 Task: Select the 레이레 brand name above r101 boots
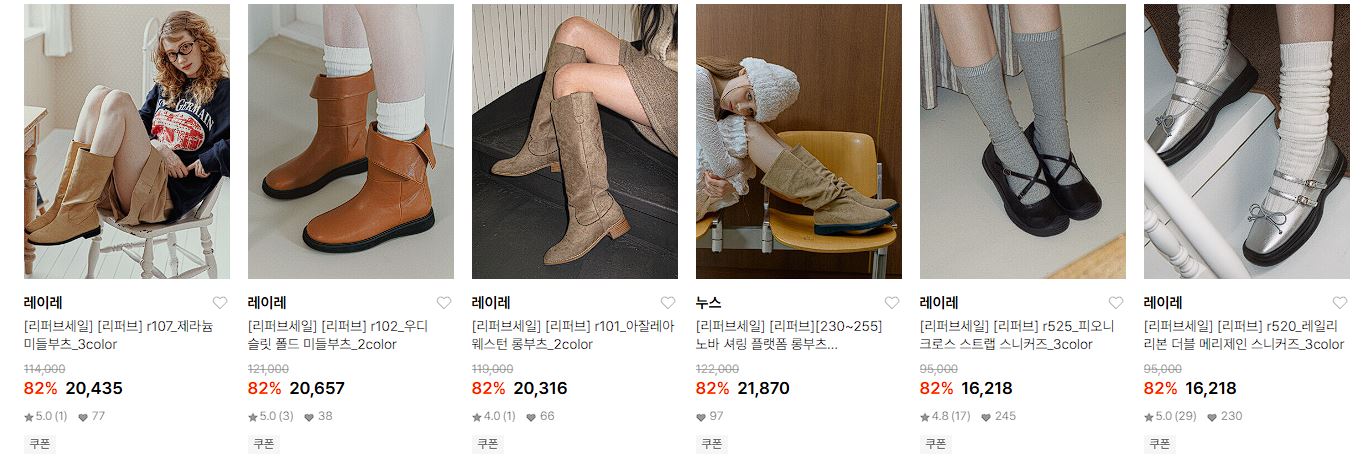point(491,302)
